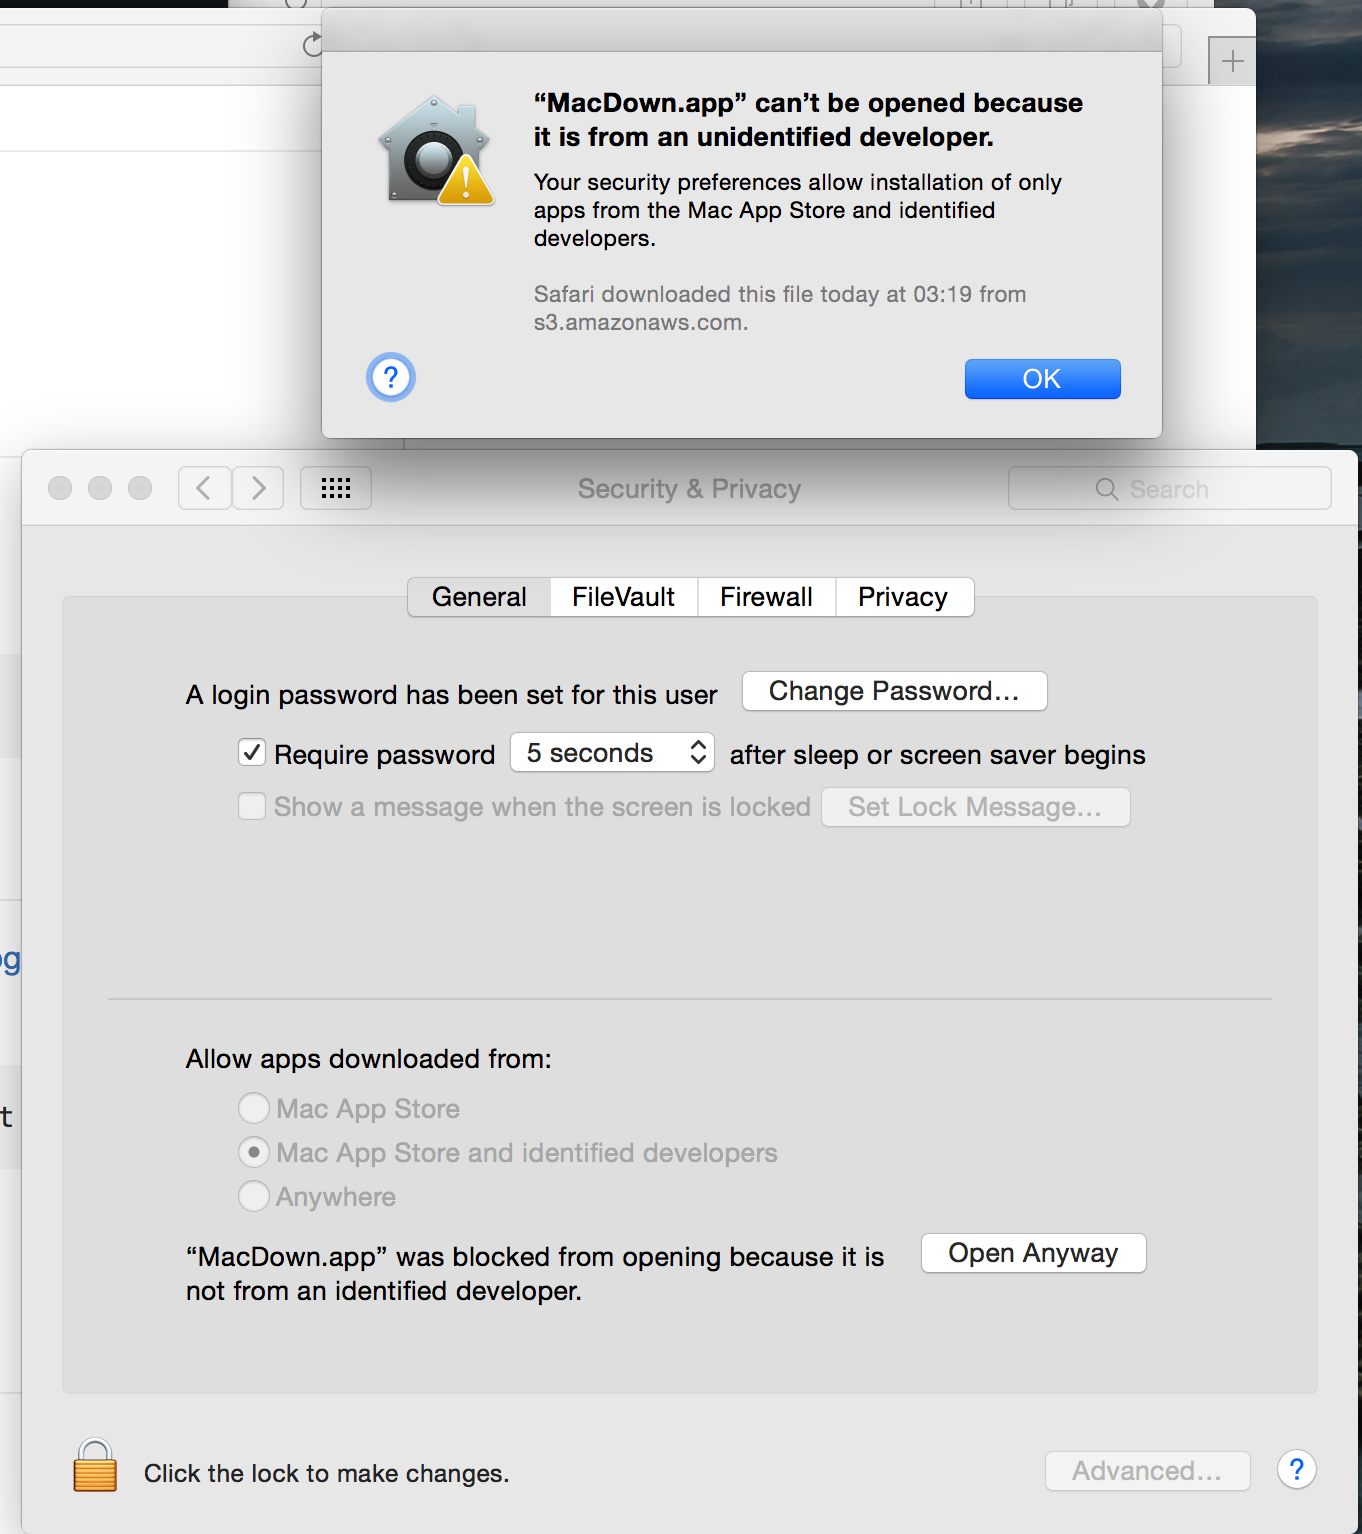Click "A login password has been set" text
1362x1534 pixels.
click(x=452, y=695)
